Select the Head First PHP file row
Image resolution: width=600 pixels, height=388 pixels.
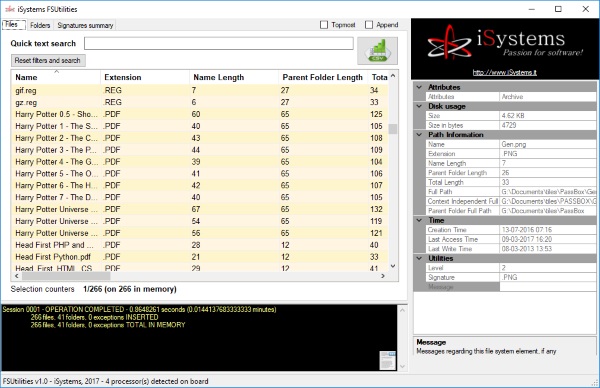pos(200,245)
